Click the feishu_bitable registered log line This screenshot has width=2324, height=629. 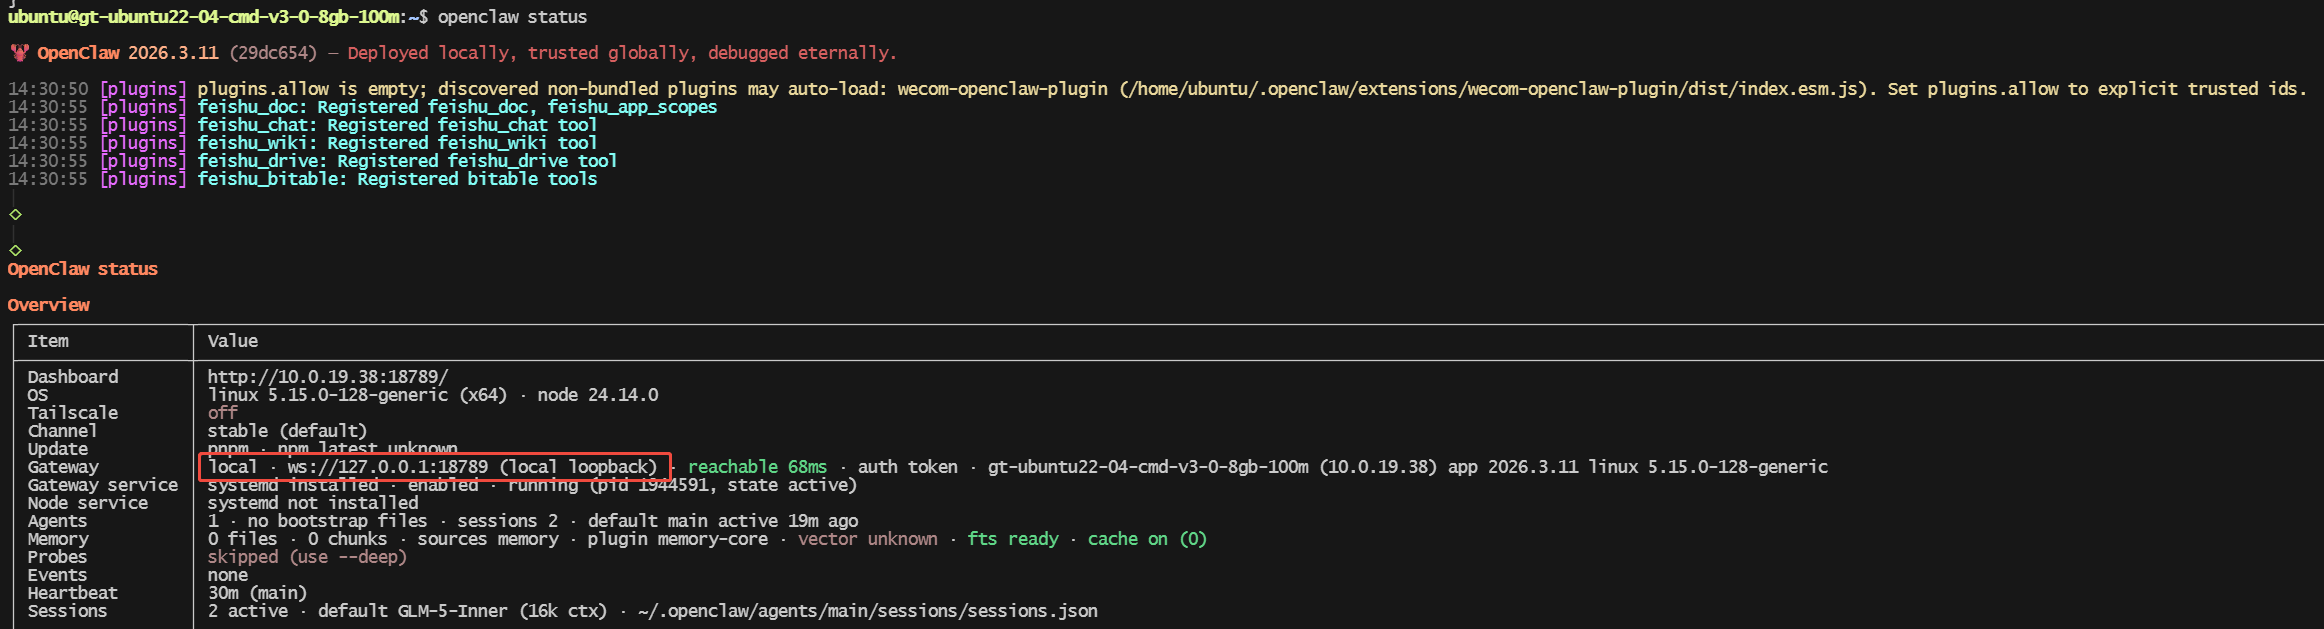(302, 179)
